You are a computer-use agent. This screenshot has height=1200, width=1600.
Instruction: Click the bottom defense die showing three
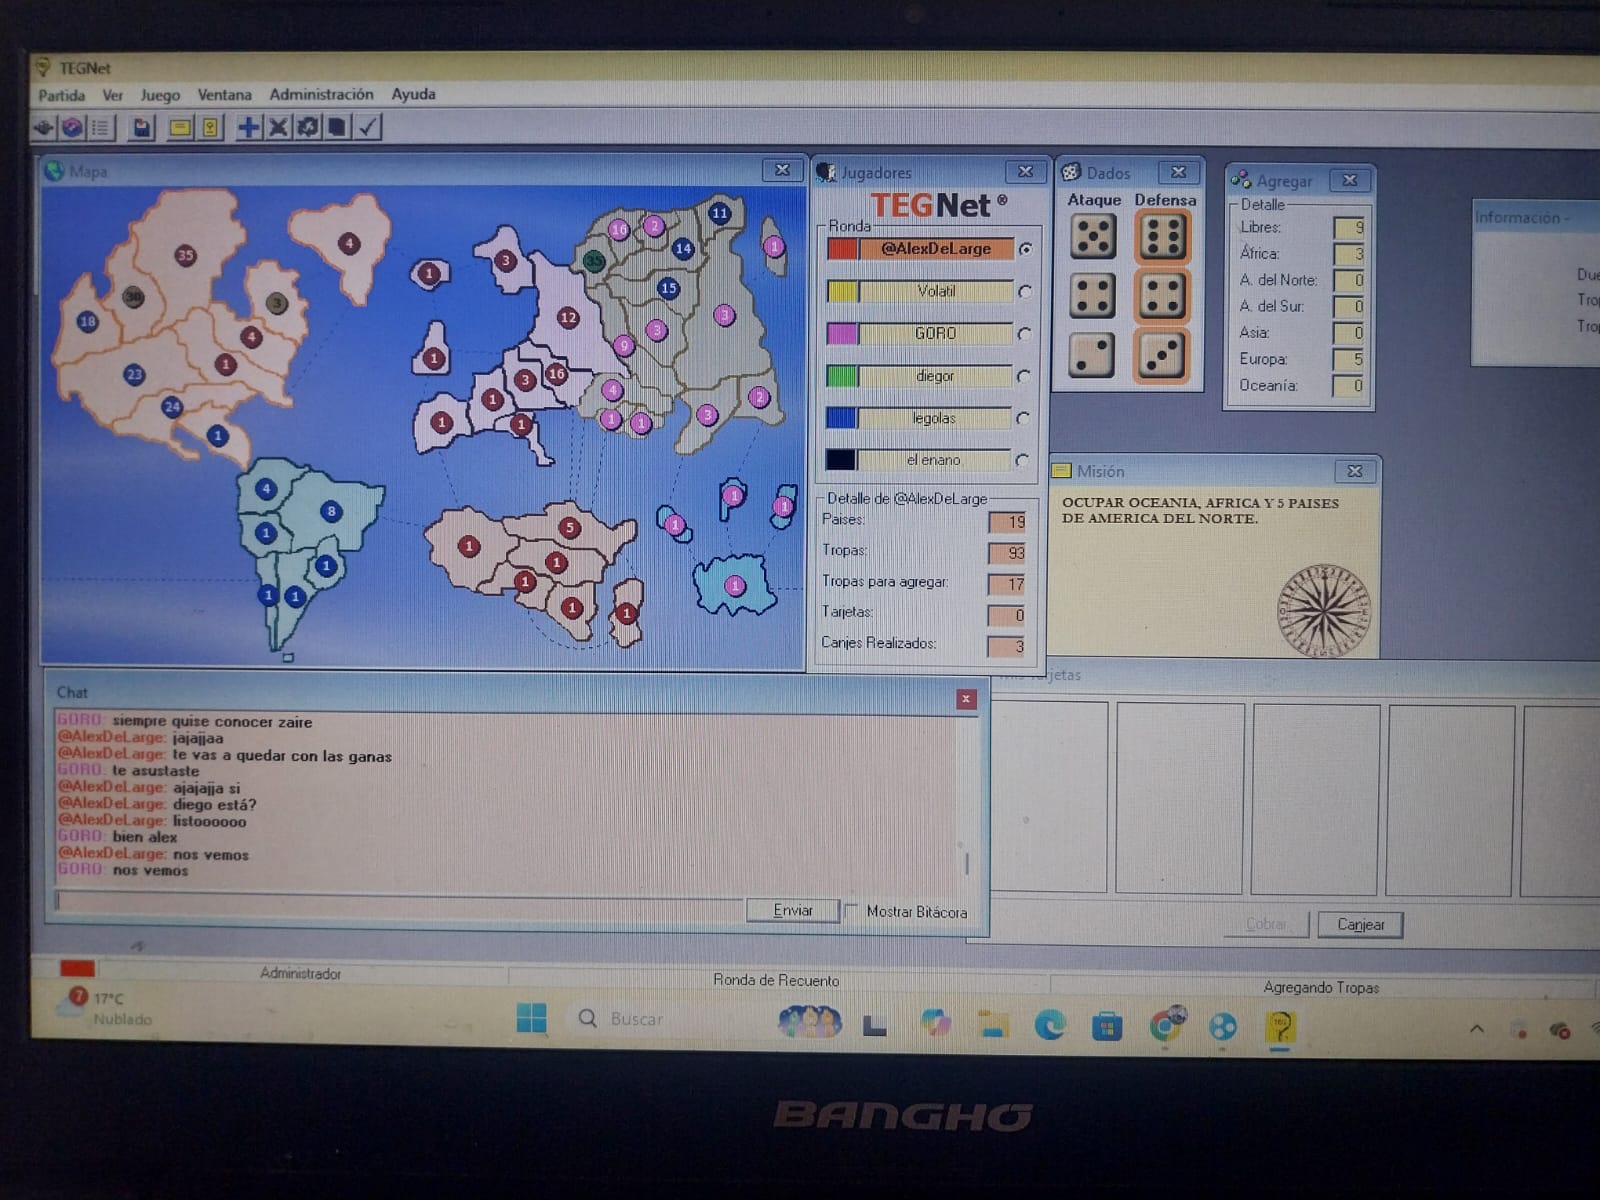tap(1162, 355)
